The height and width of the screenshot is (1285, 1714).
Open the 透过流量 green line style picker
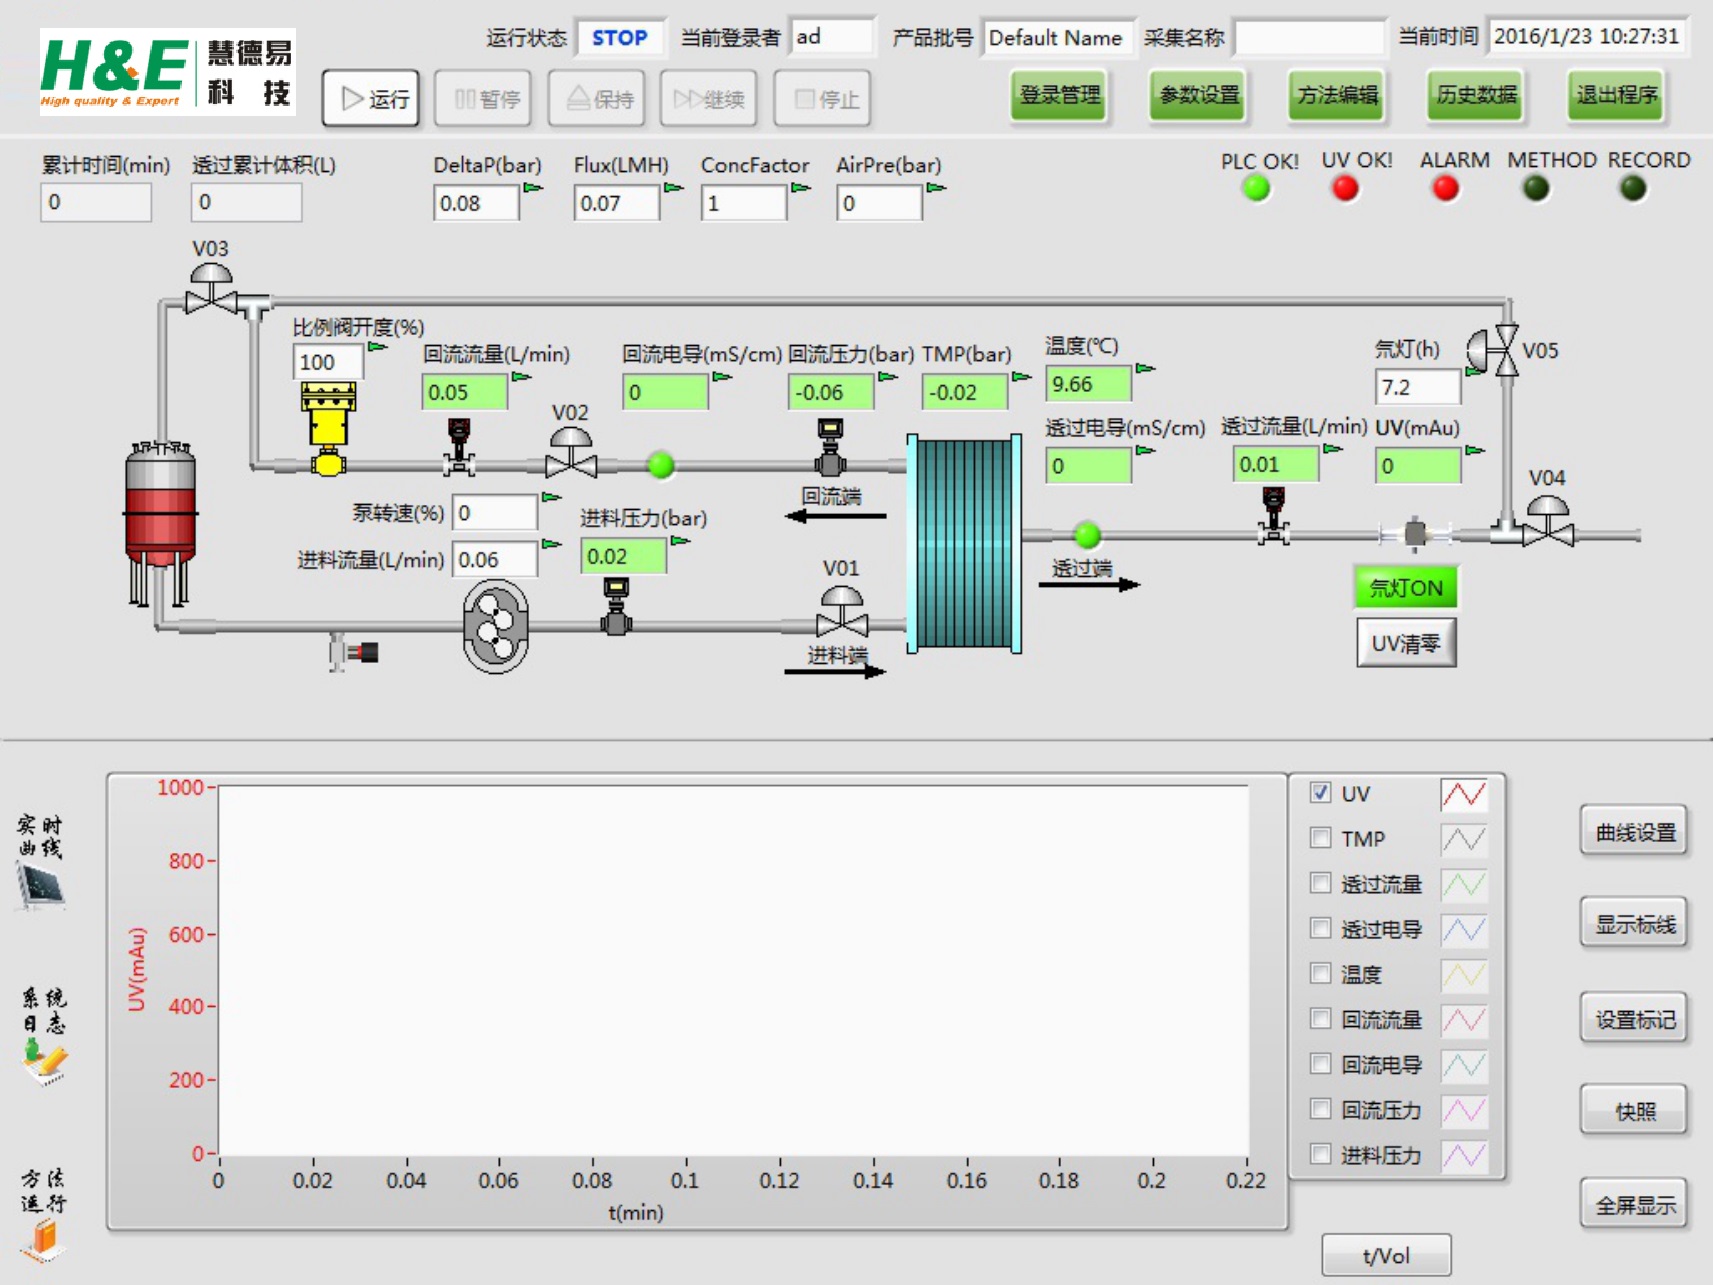point(1464,884)
